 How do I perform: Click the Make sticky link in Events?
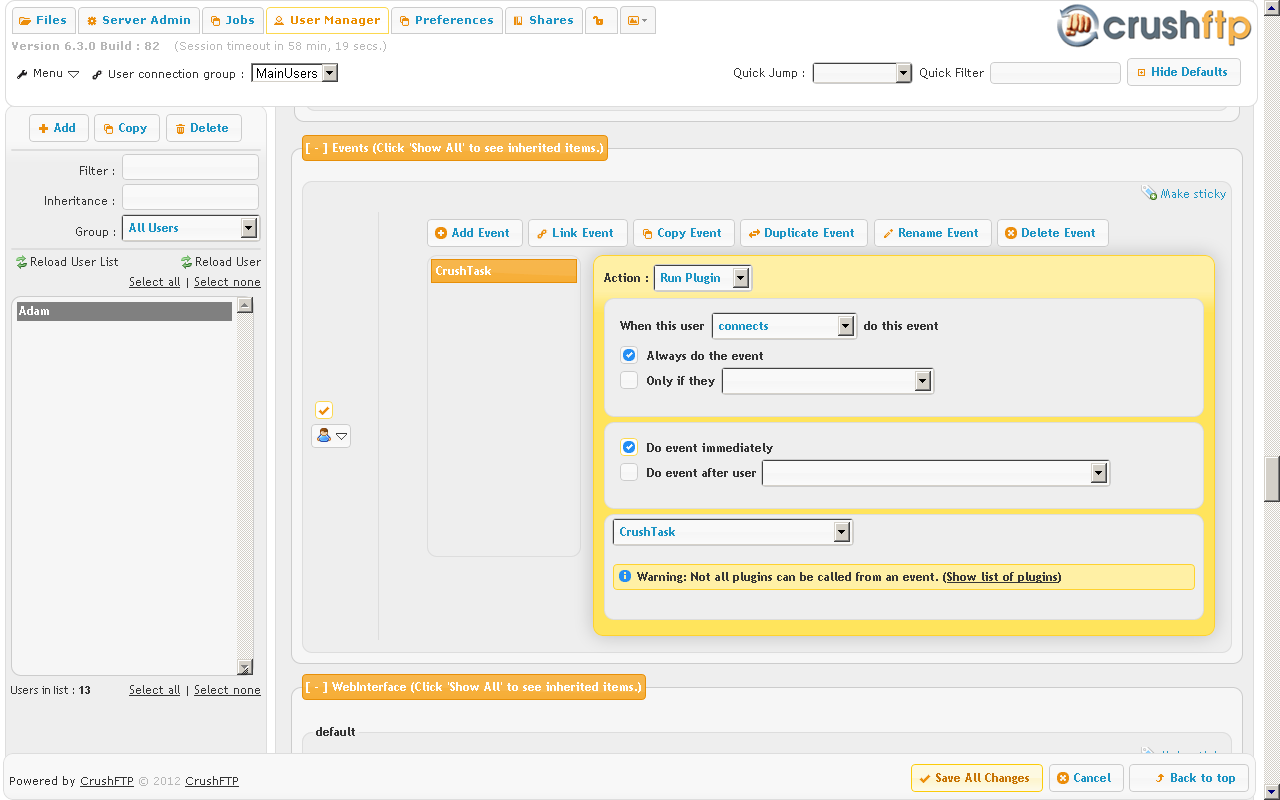click(1184, 194)
